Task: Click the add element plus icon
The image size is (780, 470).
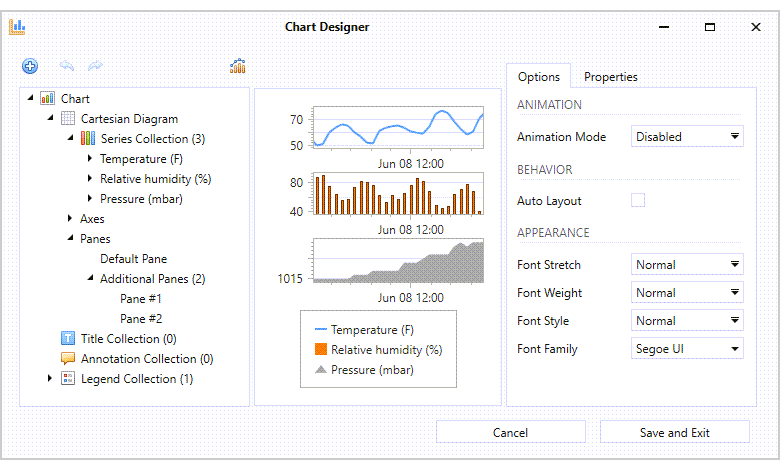Action: coord(30,66)
